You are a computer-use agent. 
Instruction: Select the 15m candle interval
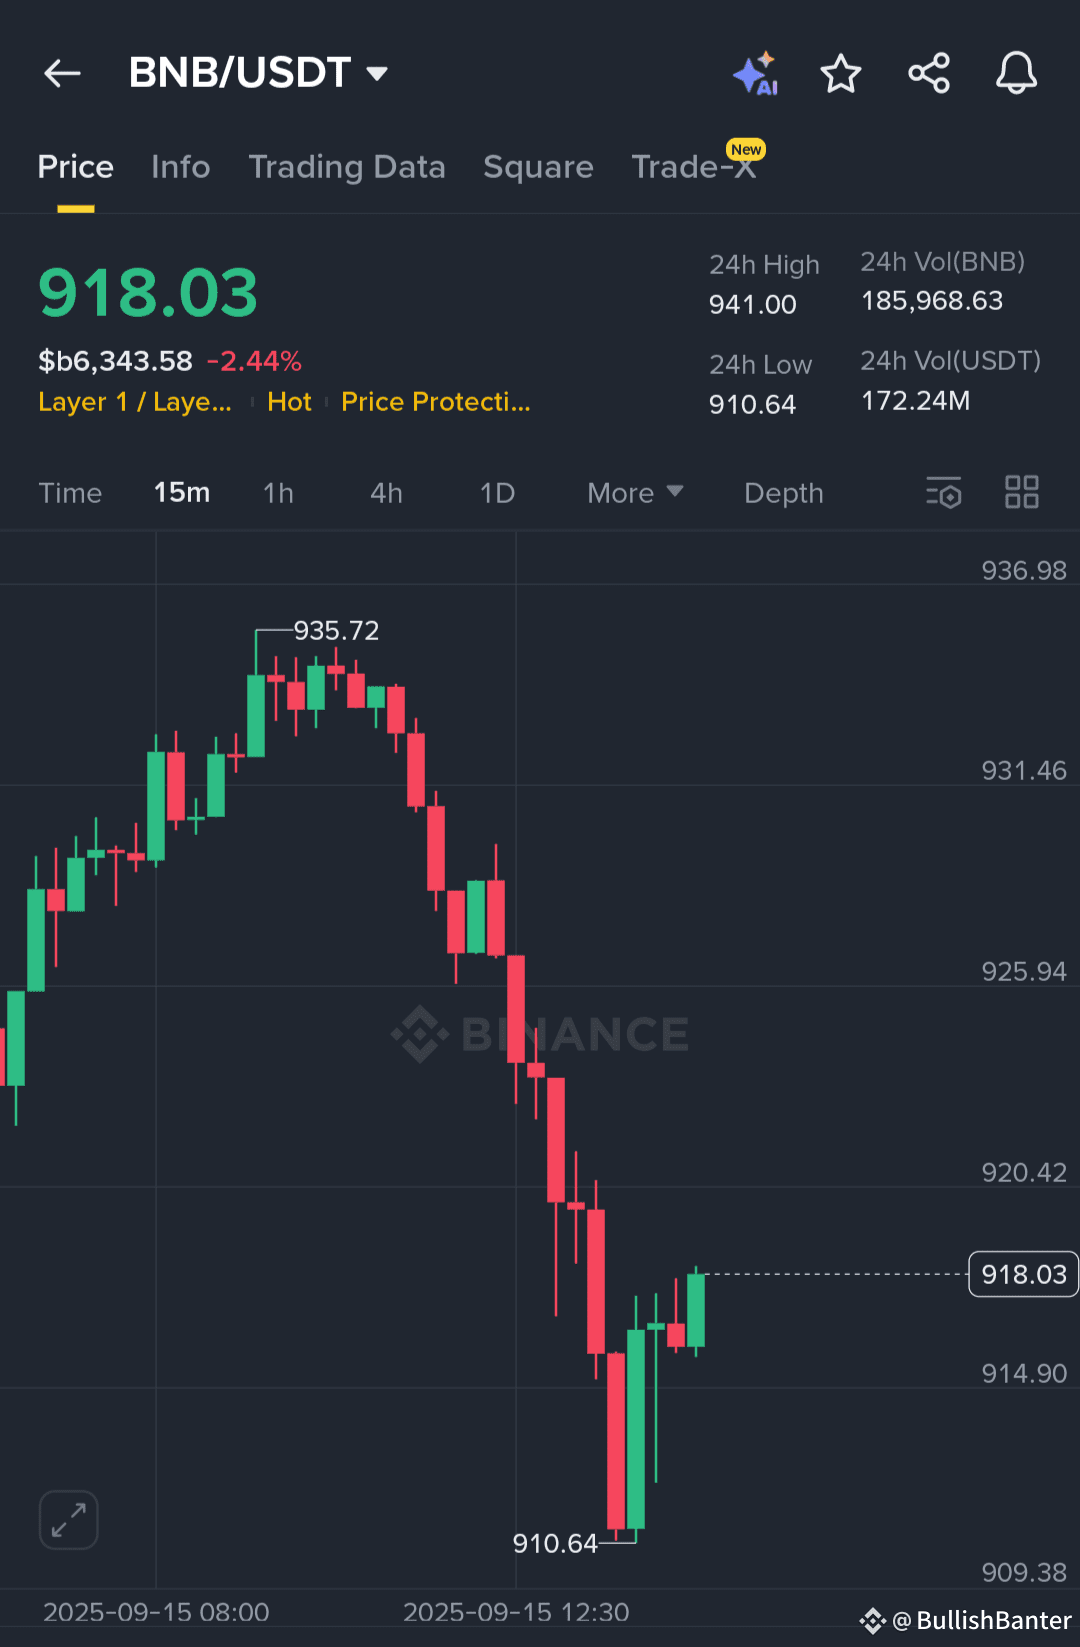182,492
